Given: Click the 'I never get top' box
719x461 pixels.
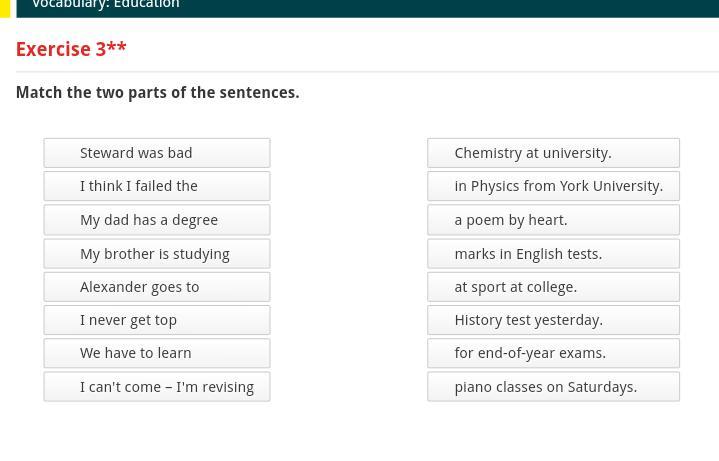Looking at the screenshot, I should point(156,320).
